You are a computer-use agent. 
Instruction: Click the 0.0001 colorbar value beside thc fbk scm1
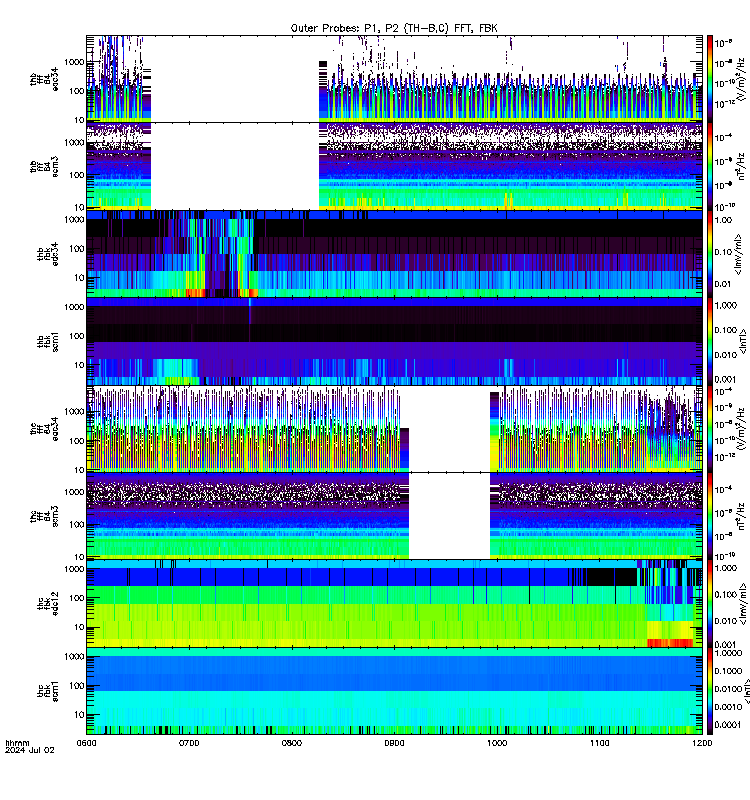pyautogui.click(x=728, y=725)
